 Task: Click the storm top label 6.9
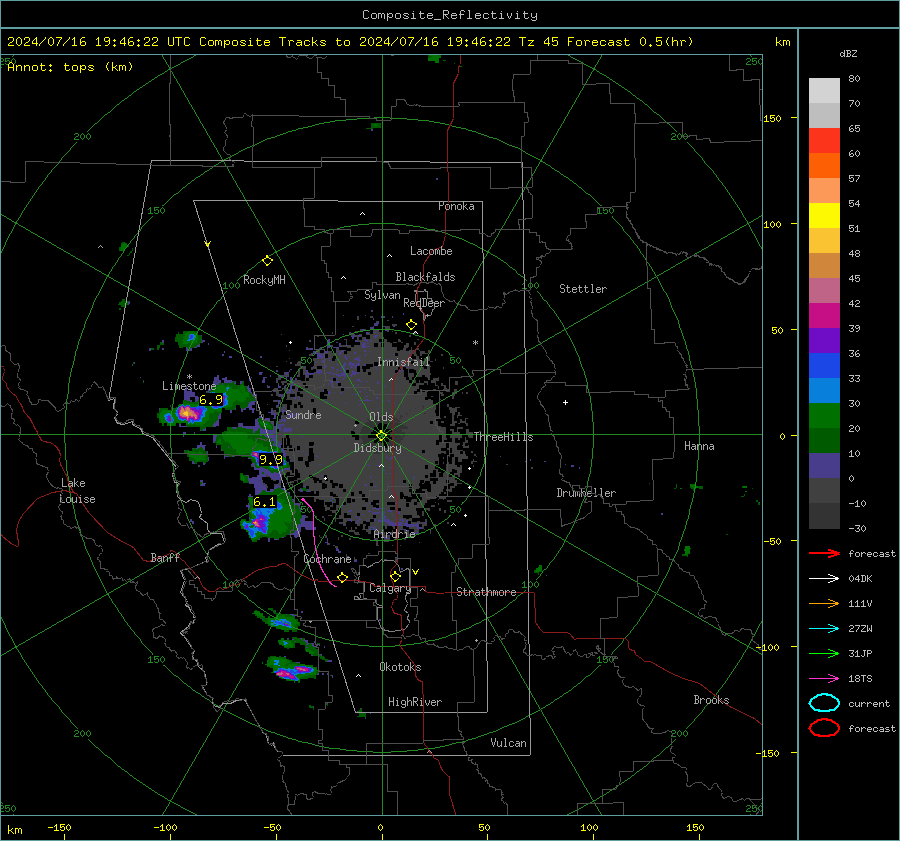point(211,400)
